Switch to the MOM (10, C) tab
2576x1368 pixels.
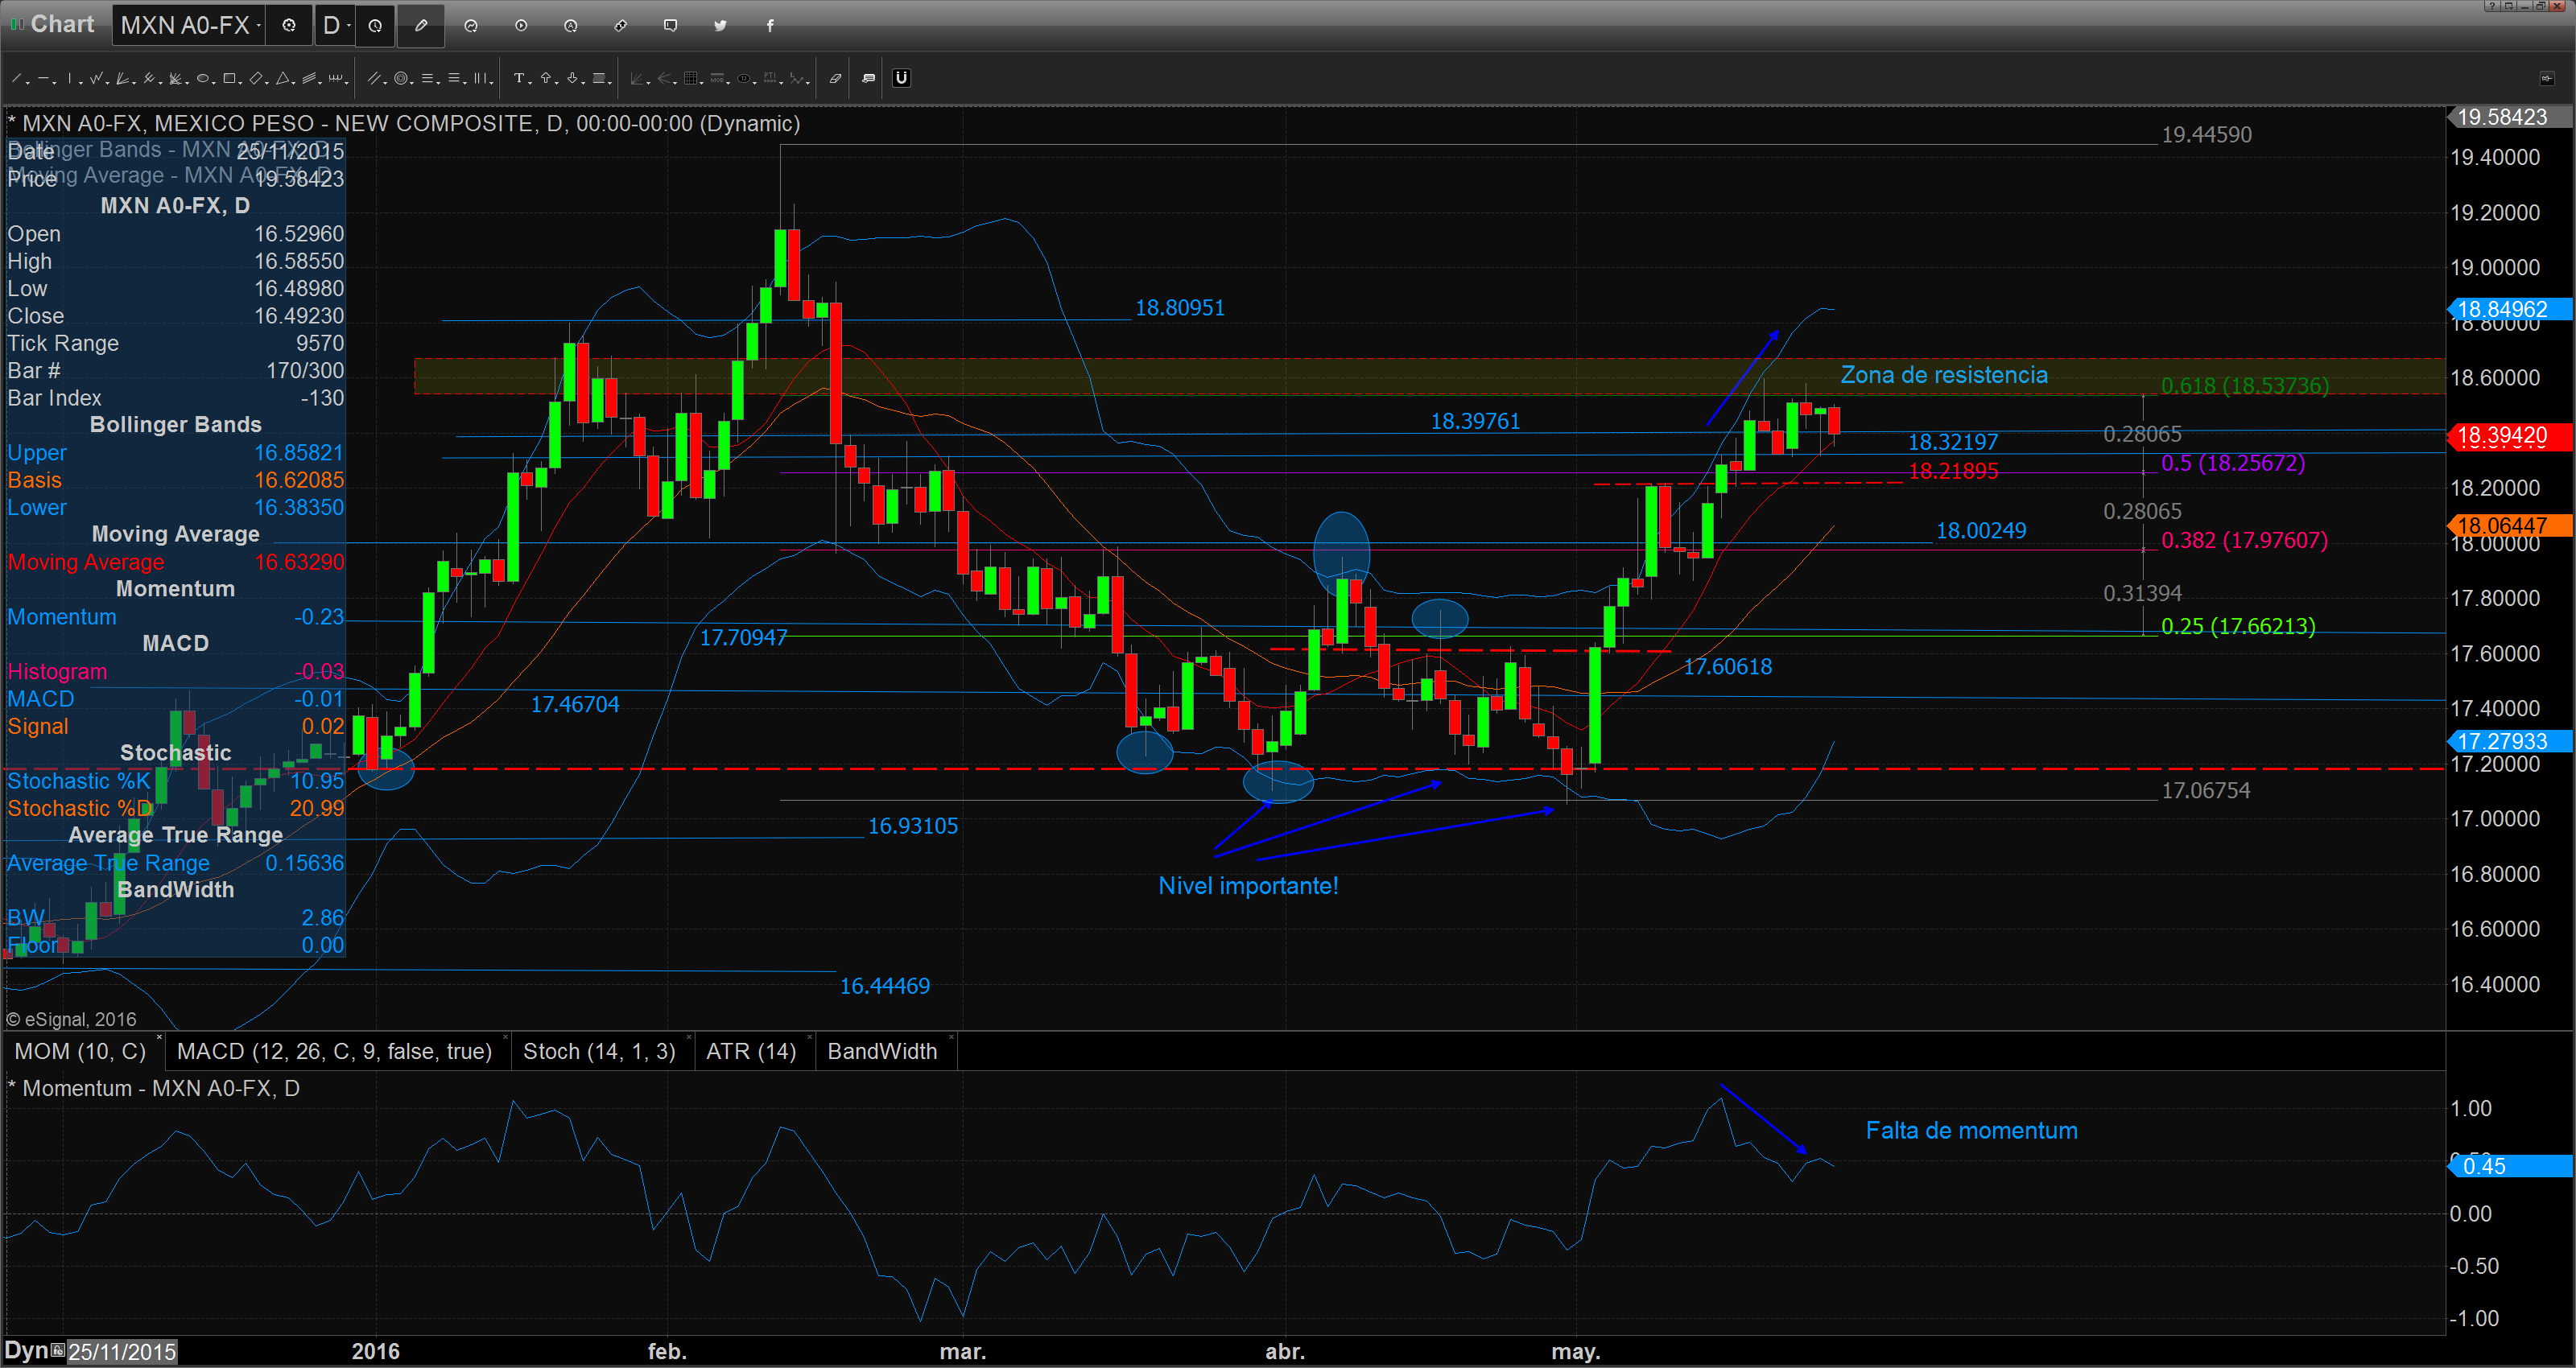80,1051
